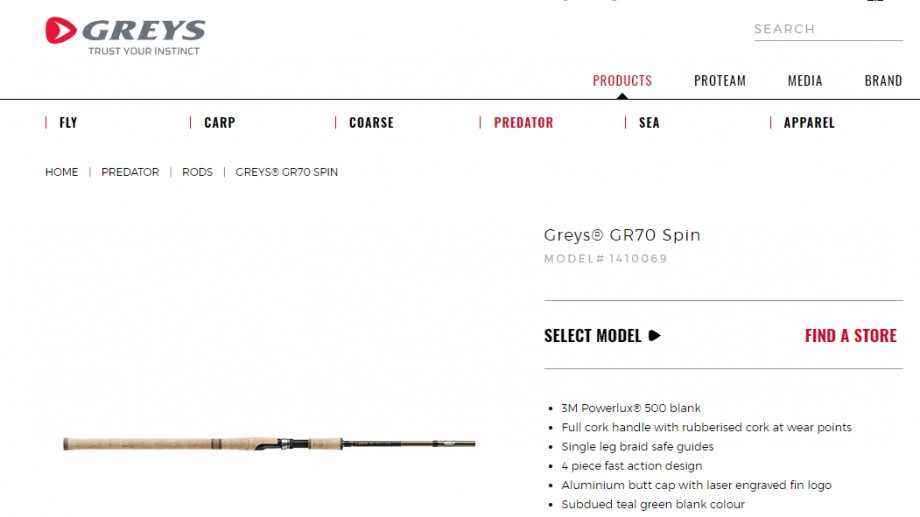920x517 pixels.
Task: Select the Apparel category tab
Action: click(x=809, y=123)
